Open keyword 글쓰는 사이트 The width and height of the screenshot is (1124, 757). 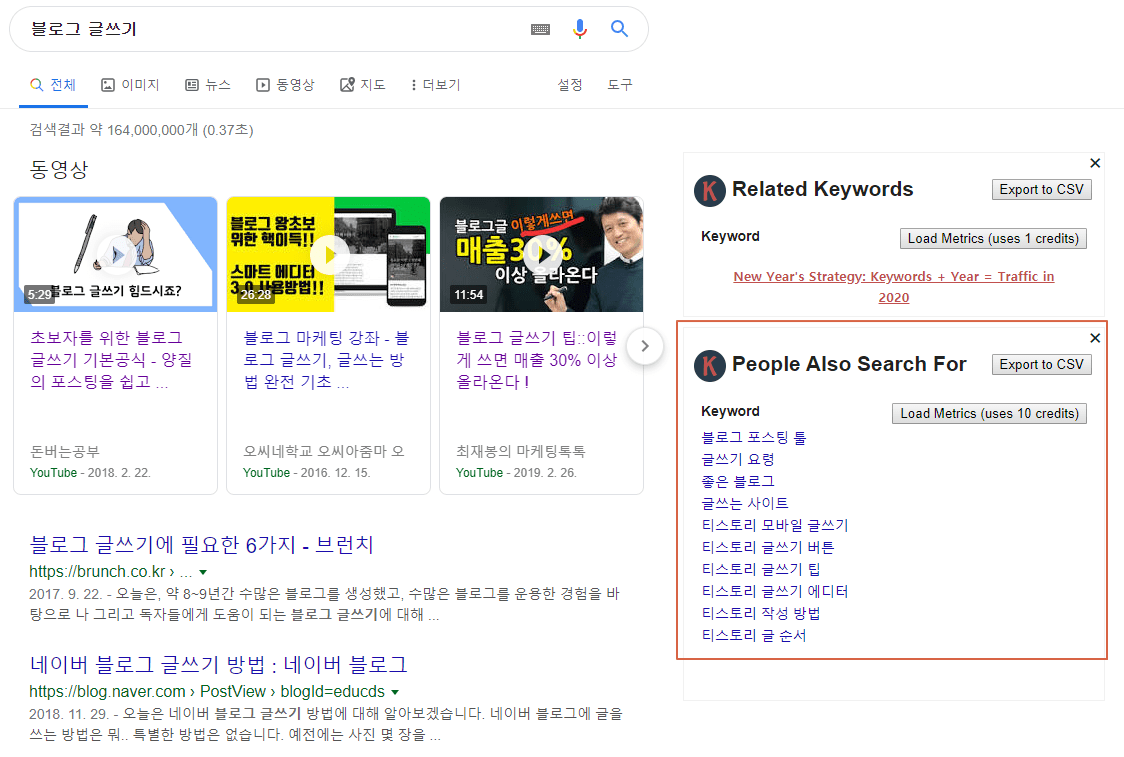[x=745, y=504]
